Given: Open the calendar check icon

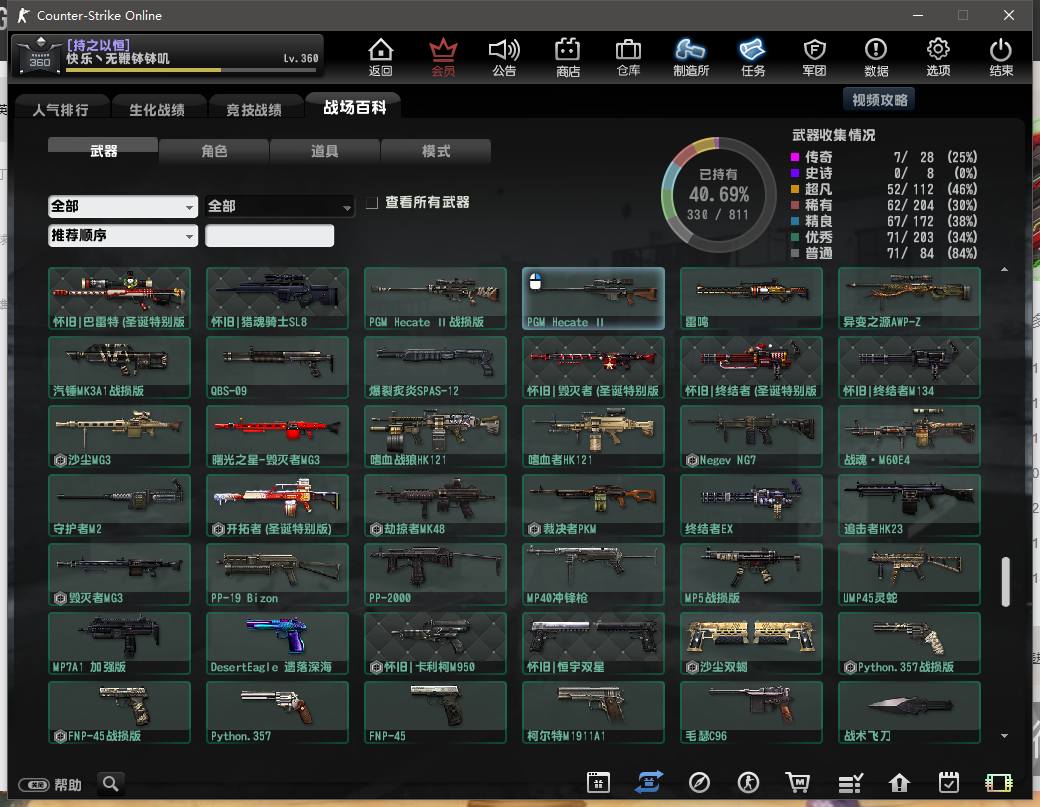Looking at the screenshot, I should pyautogui.click(x=948, y=782).
